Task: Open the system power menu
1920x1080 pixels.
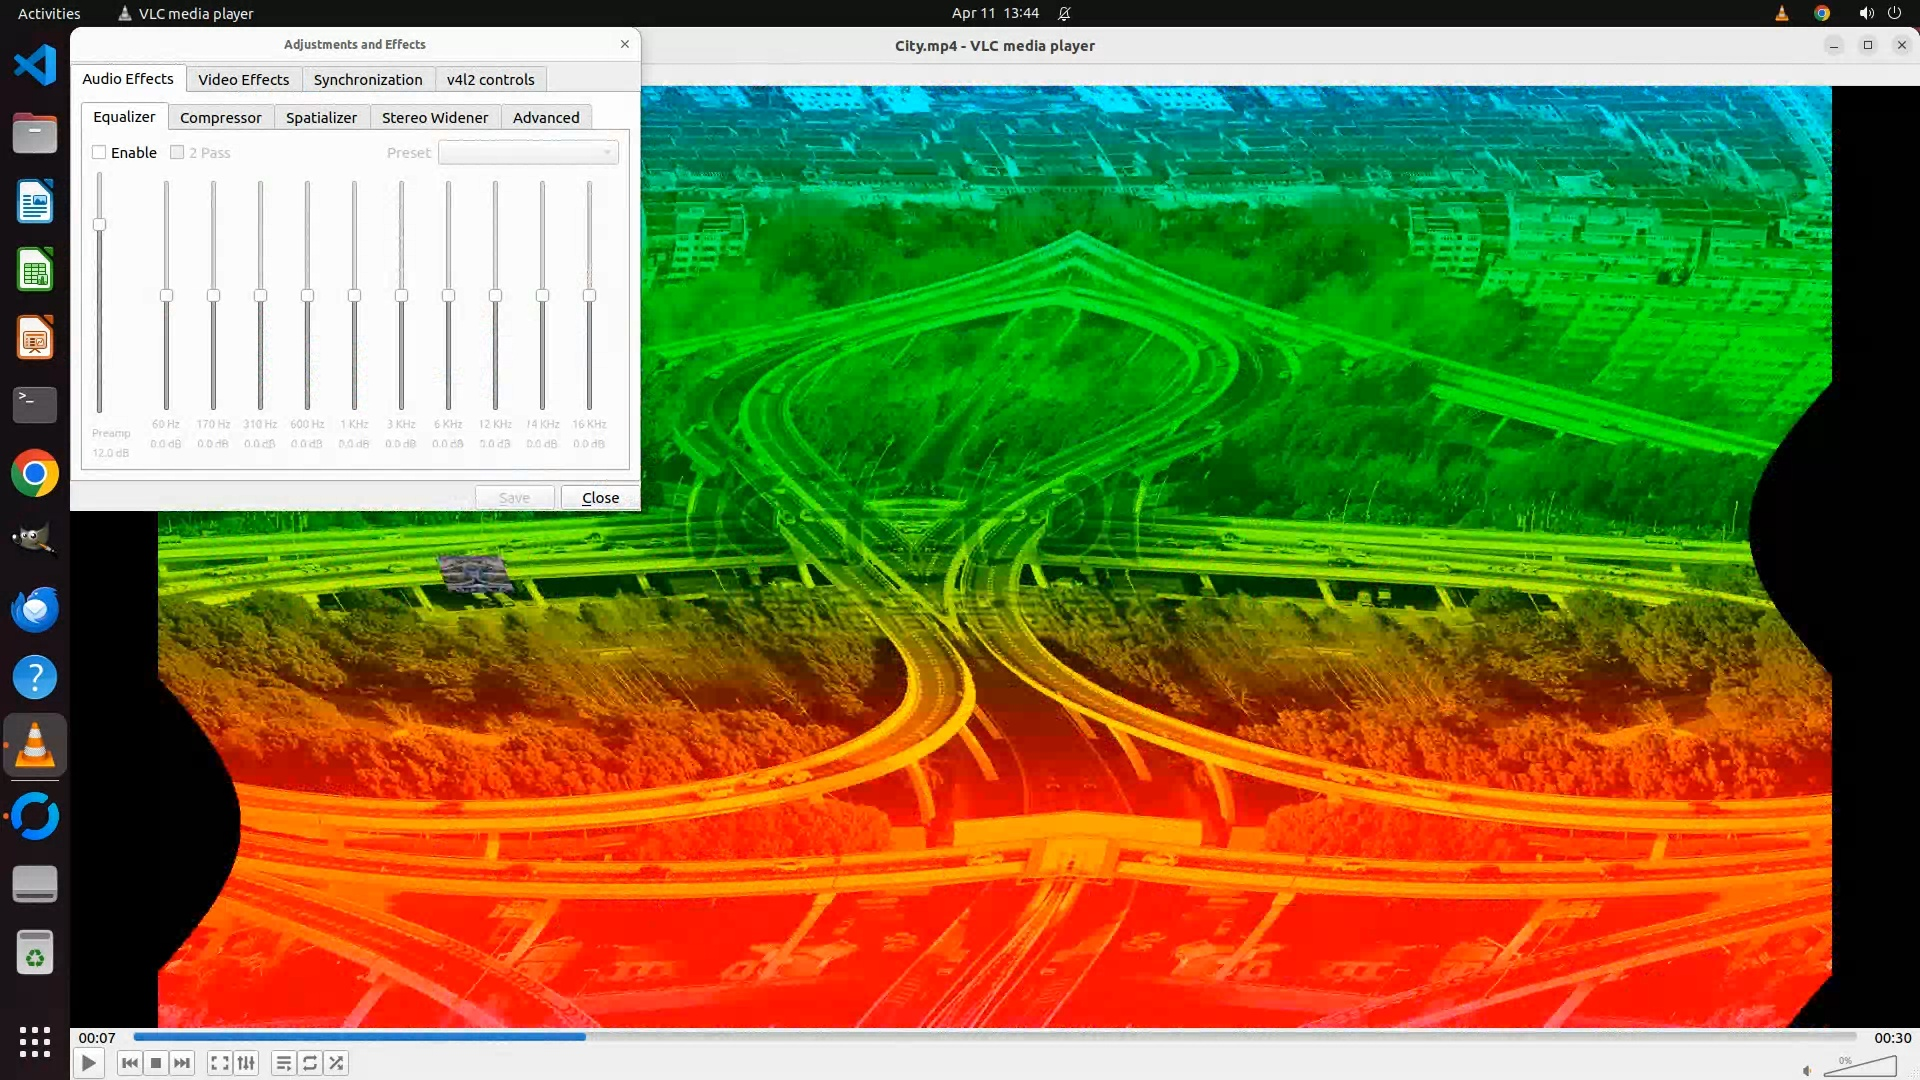Action: (x=1894, y=13)
